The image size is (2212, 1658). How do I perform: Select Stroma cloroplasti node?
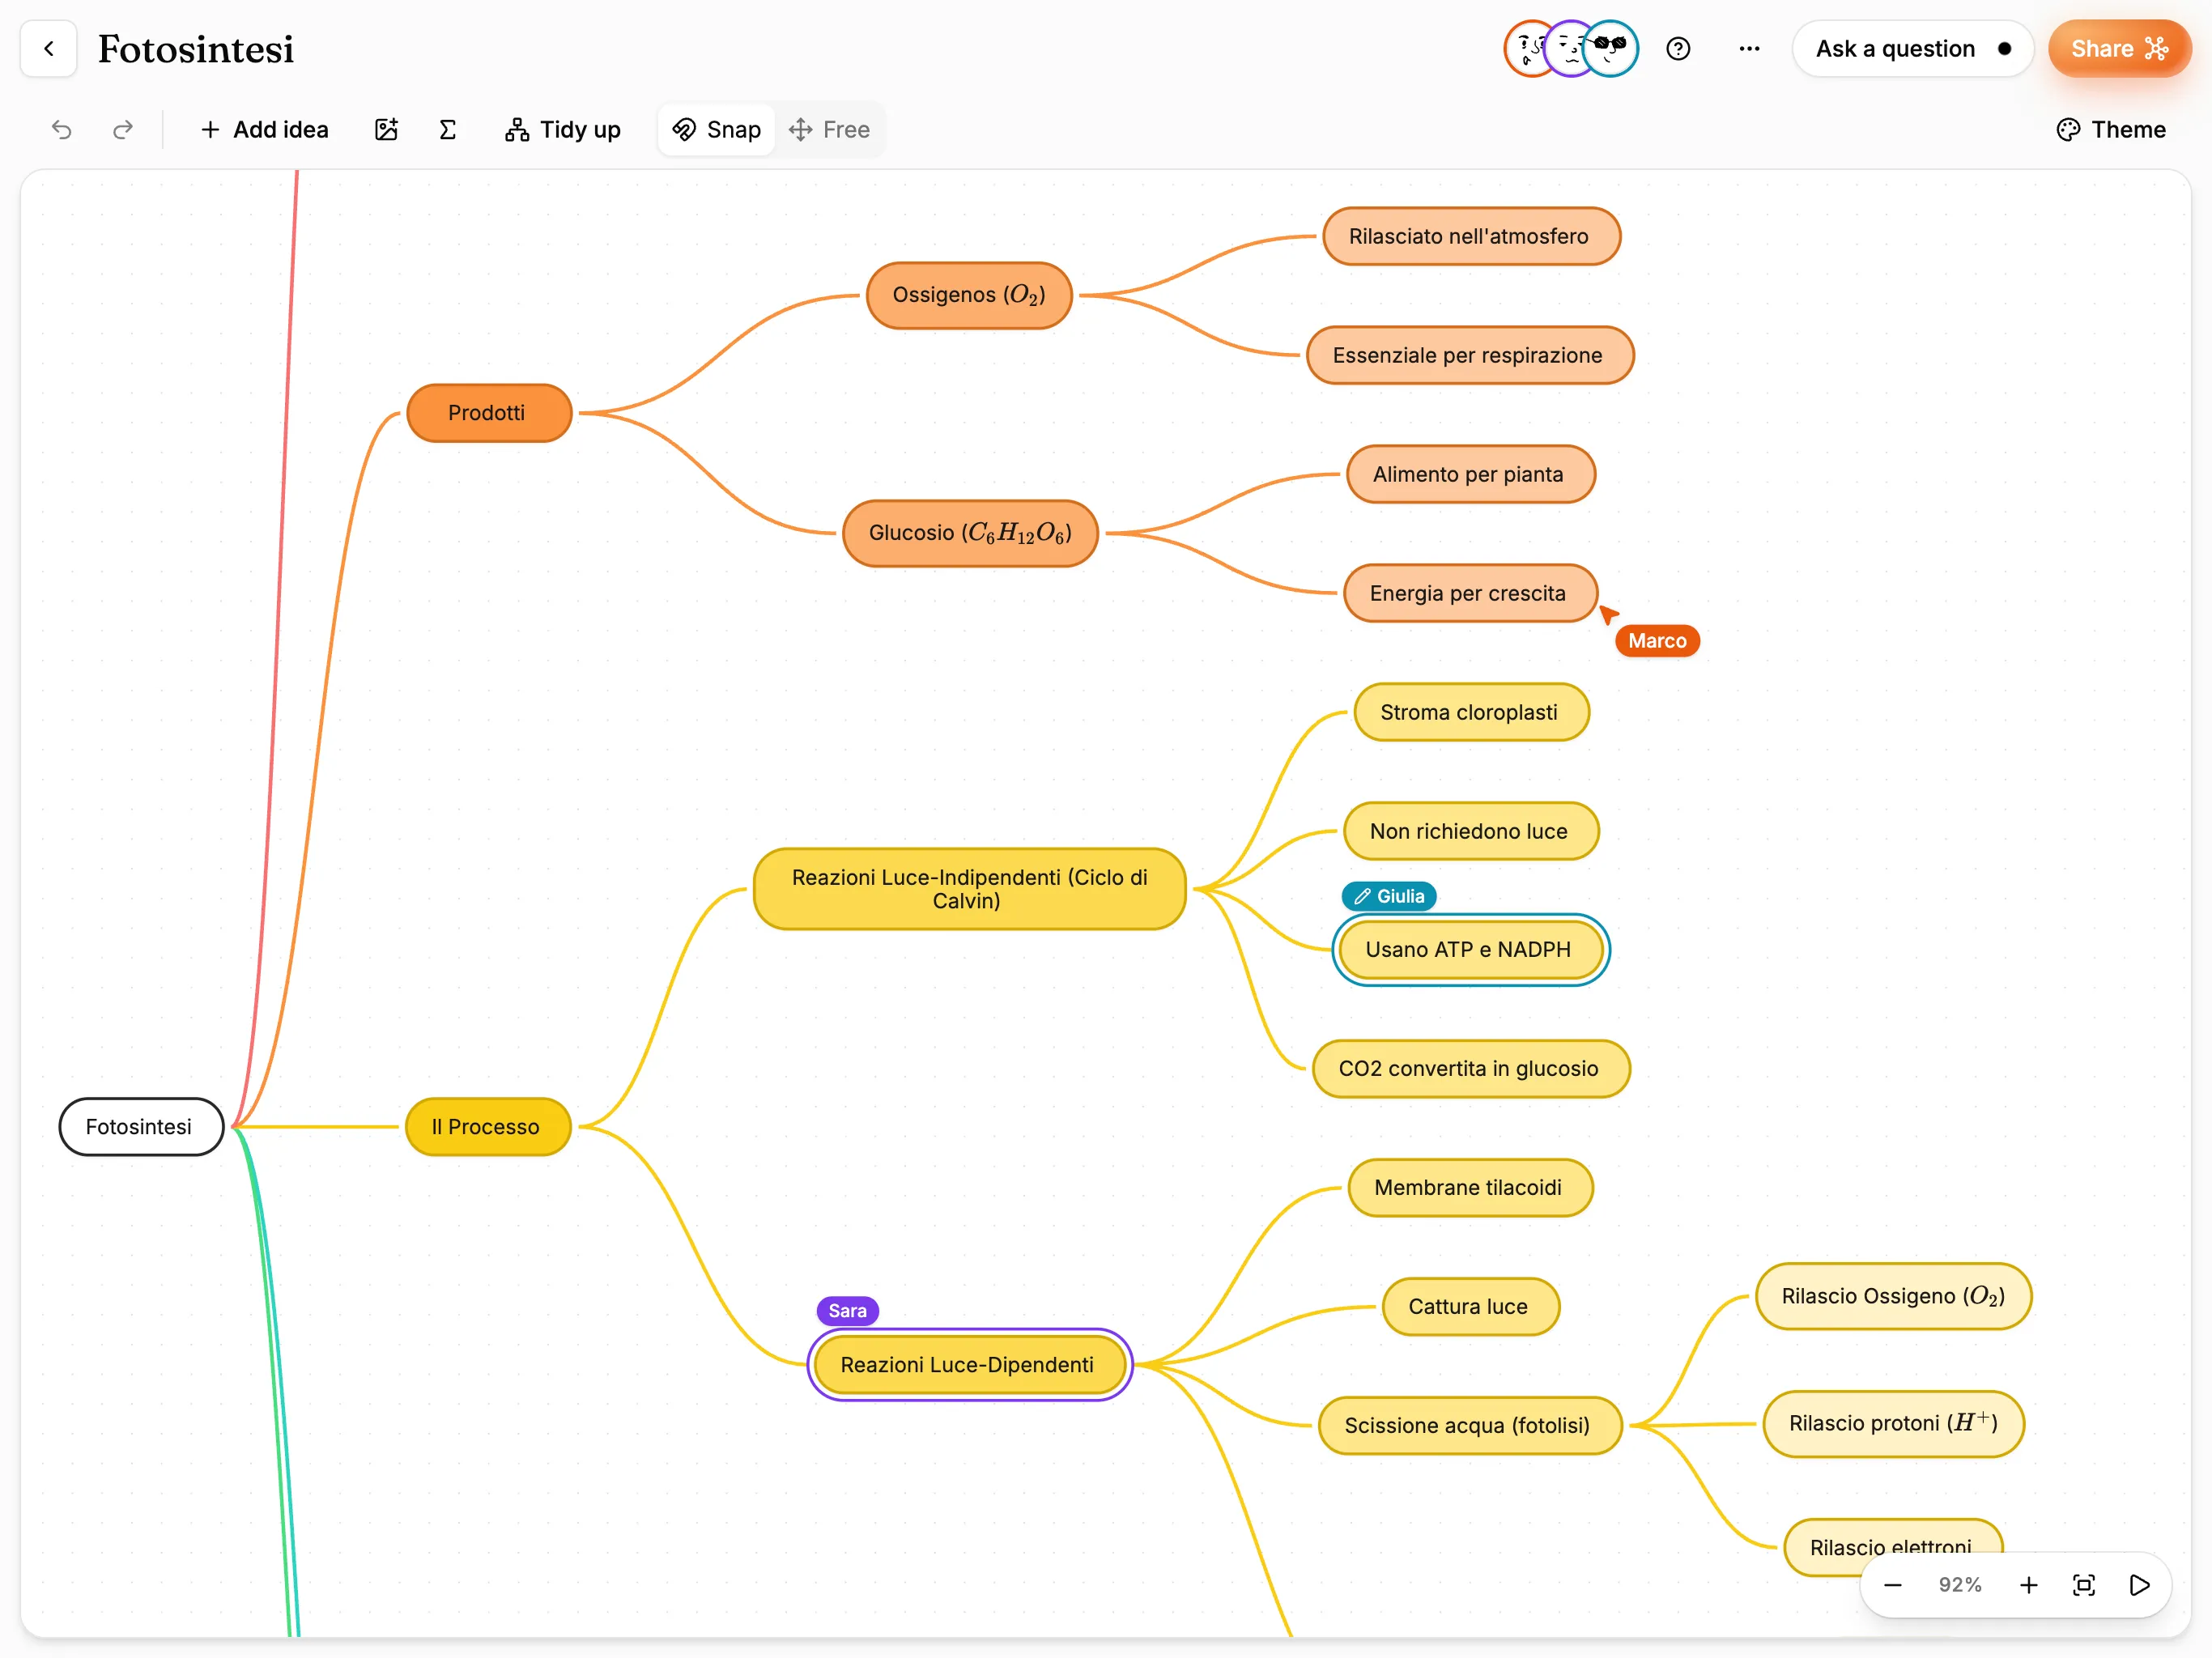pyautogui.click(x=1471, y=712)
